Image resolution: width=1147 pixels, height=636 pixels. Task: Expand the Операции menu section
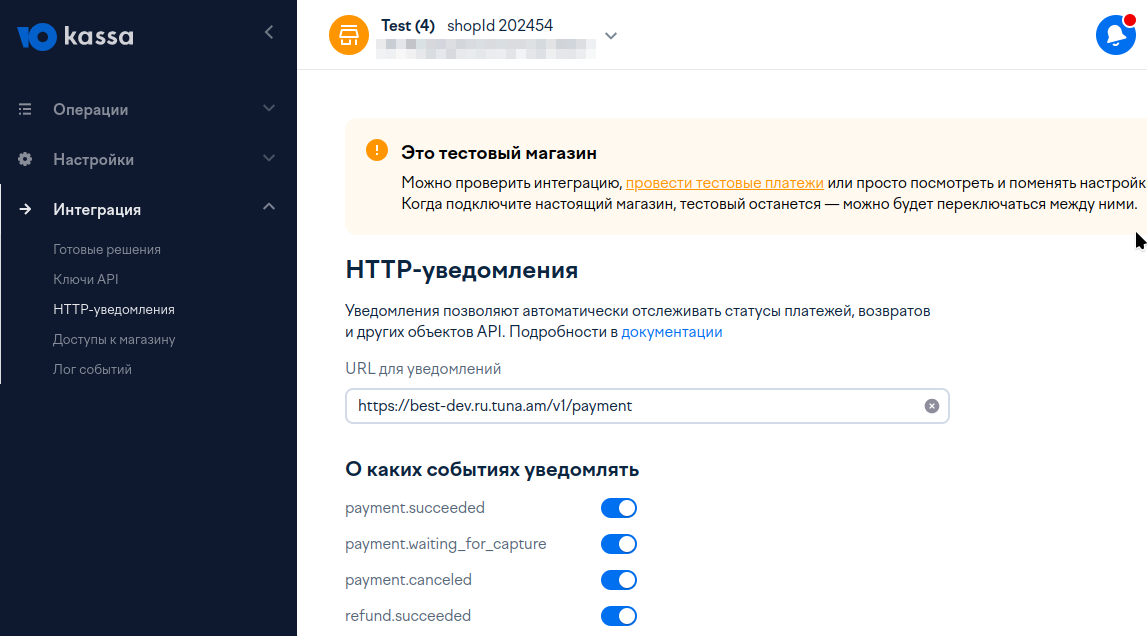pyautogui.click(x=268, y=108)
